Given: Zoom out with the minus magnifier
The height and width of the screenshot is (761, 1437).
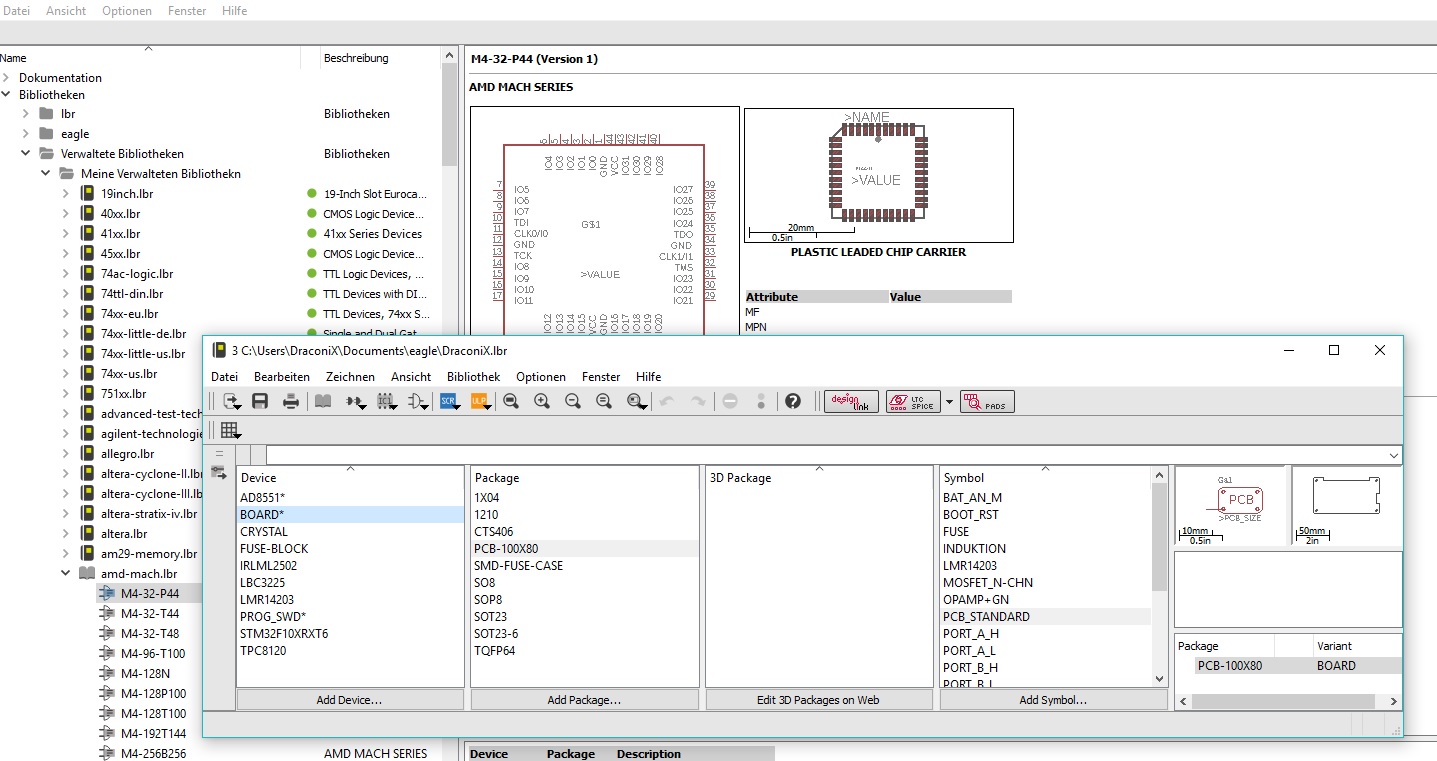Looking at the screenshot, I should [573, 401].
